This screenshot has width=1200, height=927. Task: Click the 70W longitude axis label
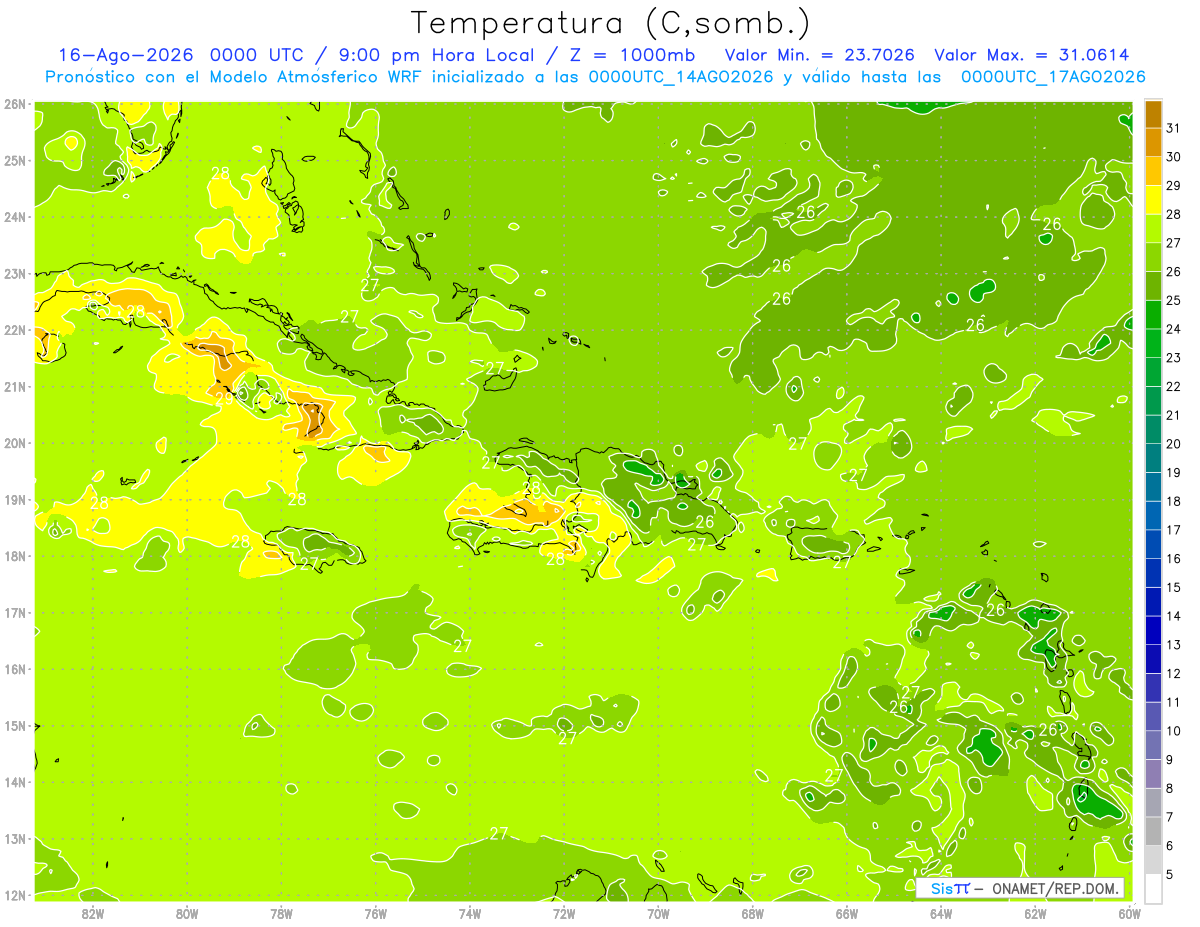658,914
